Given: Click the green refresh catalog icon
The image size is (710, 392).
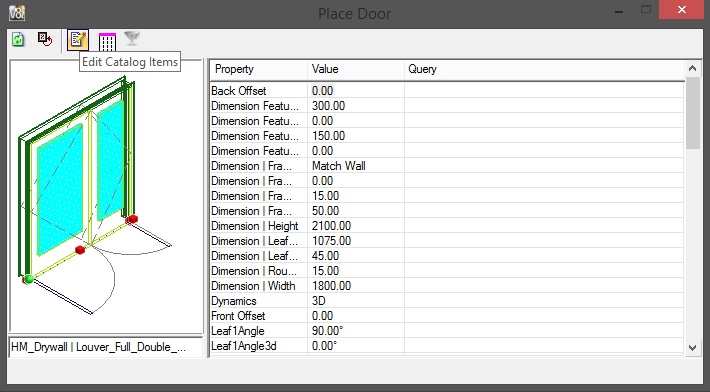Looking at the screenshot, I should [x=18, y=39].
